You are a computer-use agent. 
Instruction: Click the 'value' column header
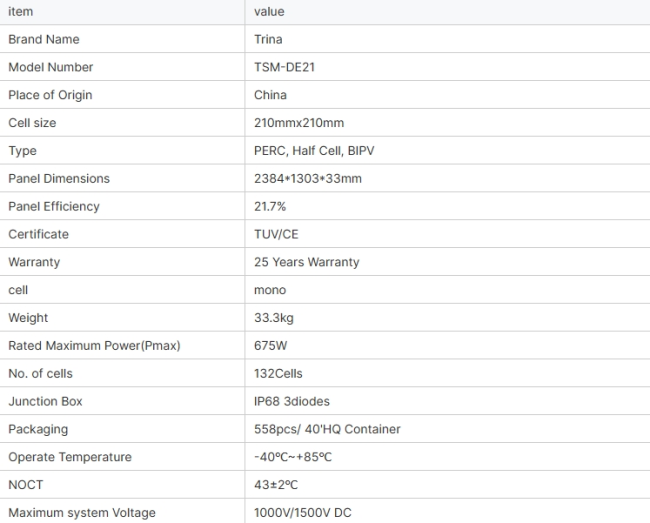tap(269, 12)
